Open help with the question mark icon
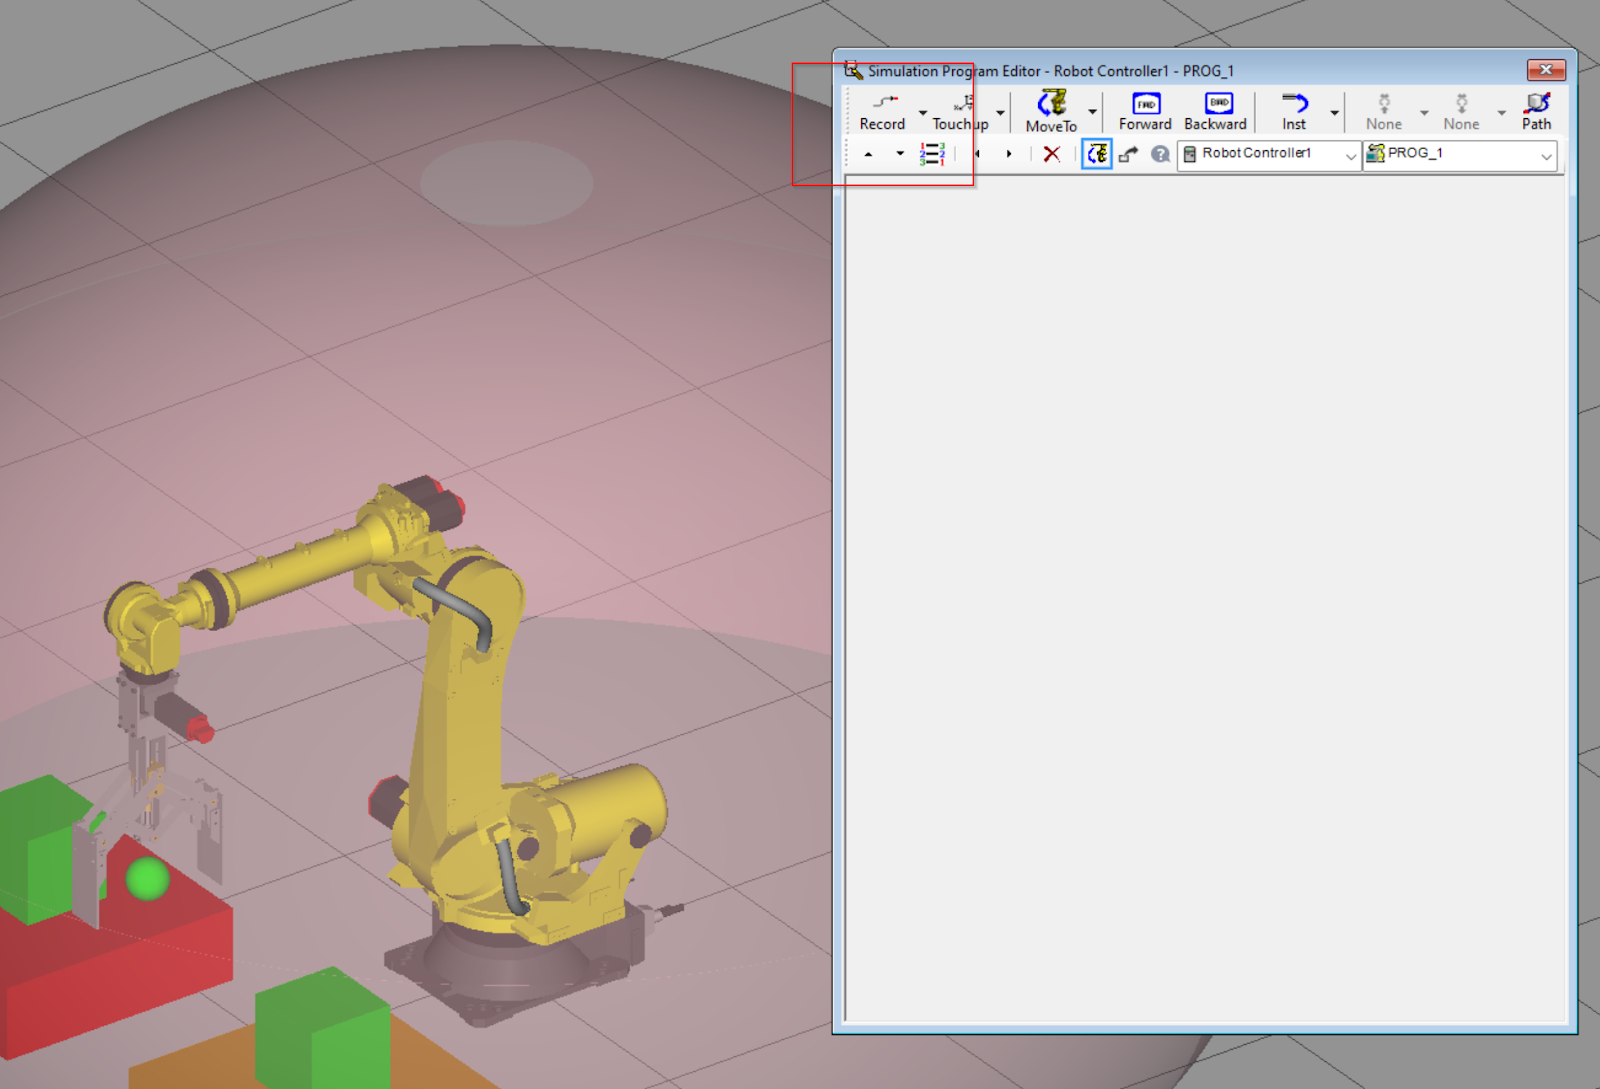The height and width of the screenshot is (1089, 1600). (x=1160, y=154)
